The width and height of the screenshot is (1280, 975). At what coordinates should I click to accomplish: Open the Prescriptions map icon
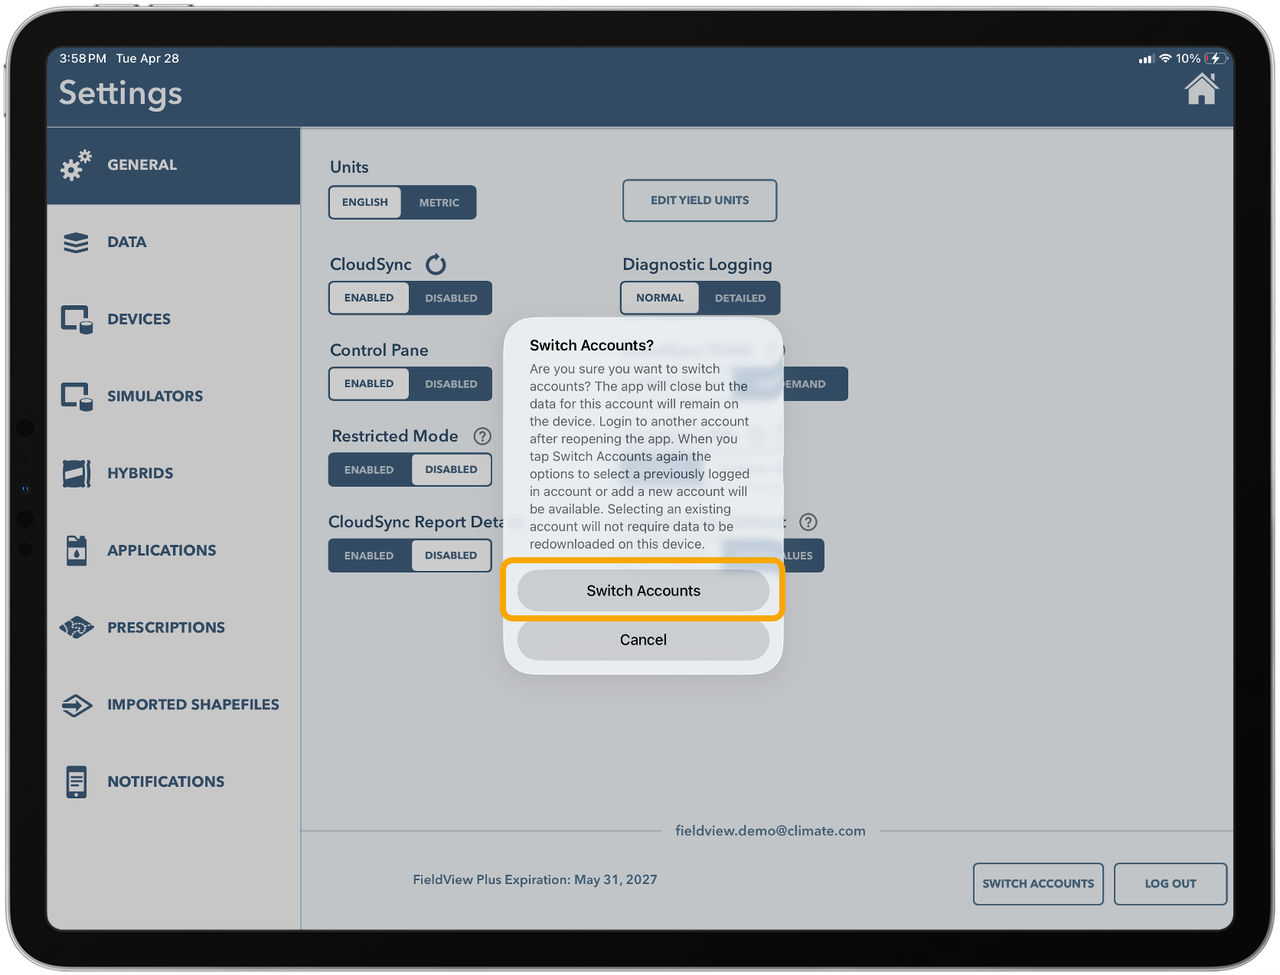pos(76,627)
